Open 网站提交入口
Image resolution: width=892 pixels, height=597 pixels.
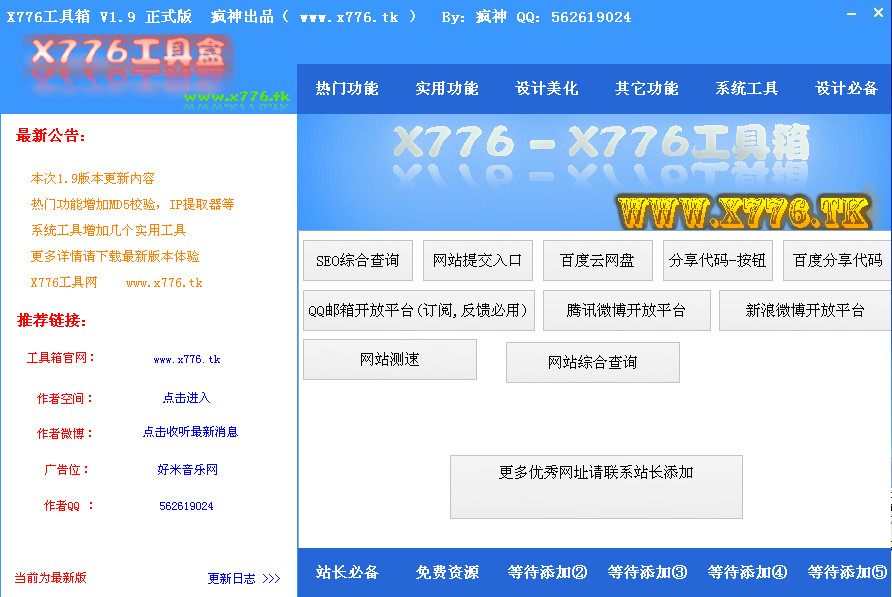(478, 261)
